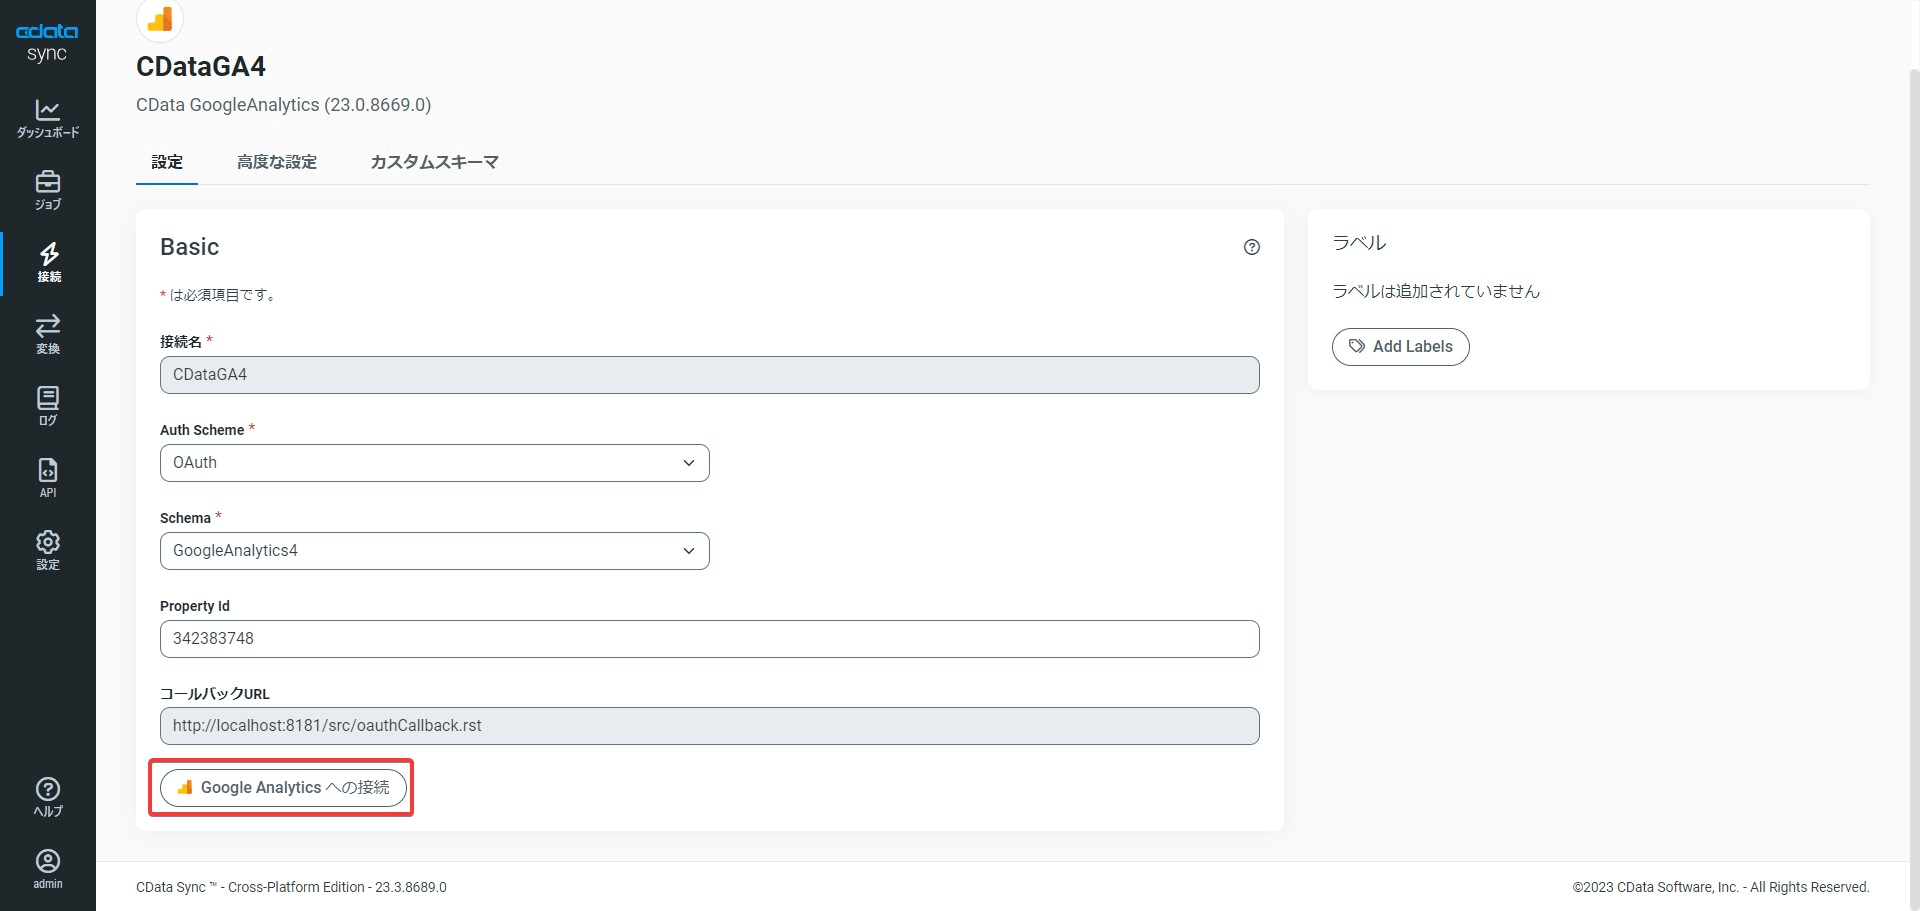Open the Dashboard from sidebar
The image size is (1920, 911).
pyautogui.click(x=48, y=118)
